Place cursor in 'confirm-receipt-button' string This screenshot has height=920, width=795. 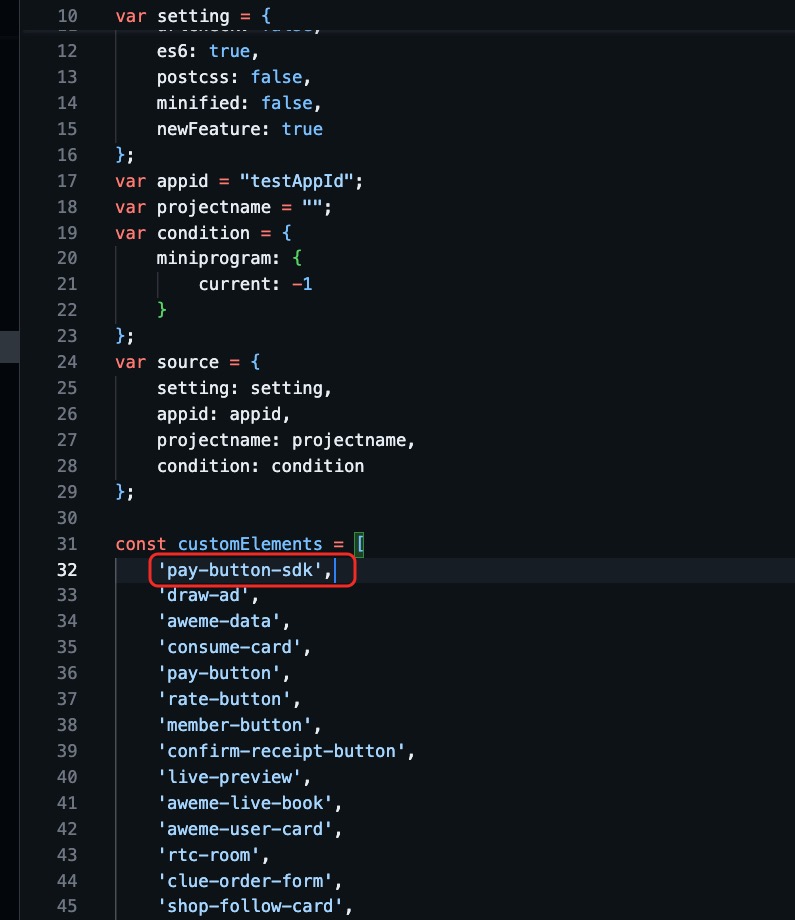click(x=280, y=751)
